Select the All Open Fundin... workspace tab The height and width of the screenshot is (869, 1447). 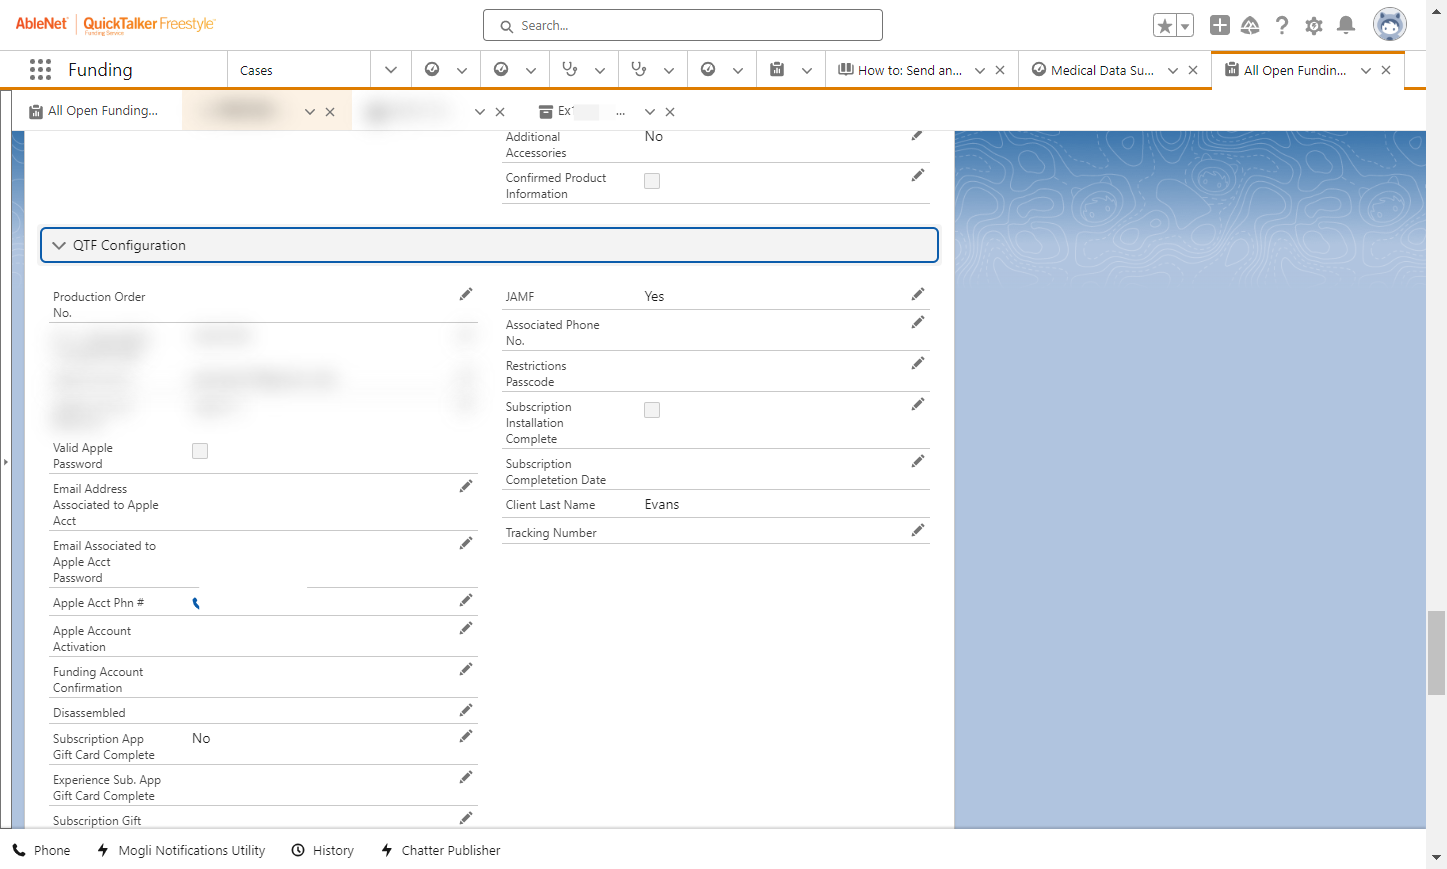1286,70
